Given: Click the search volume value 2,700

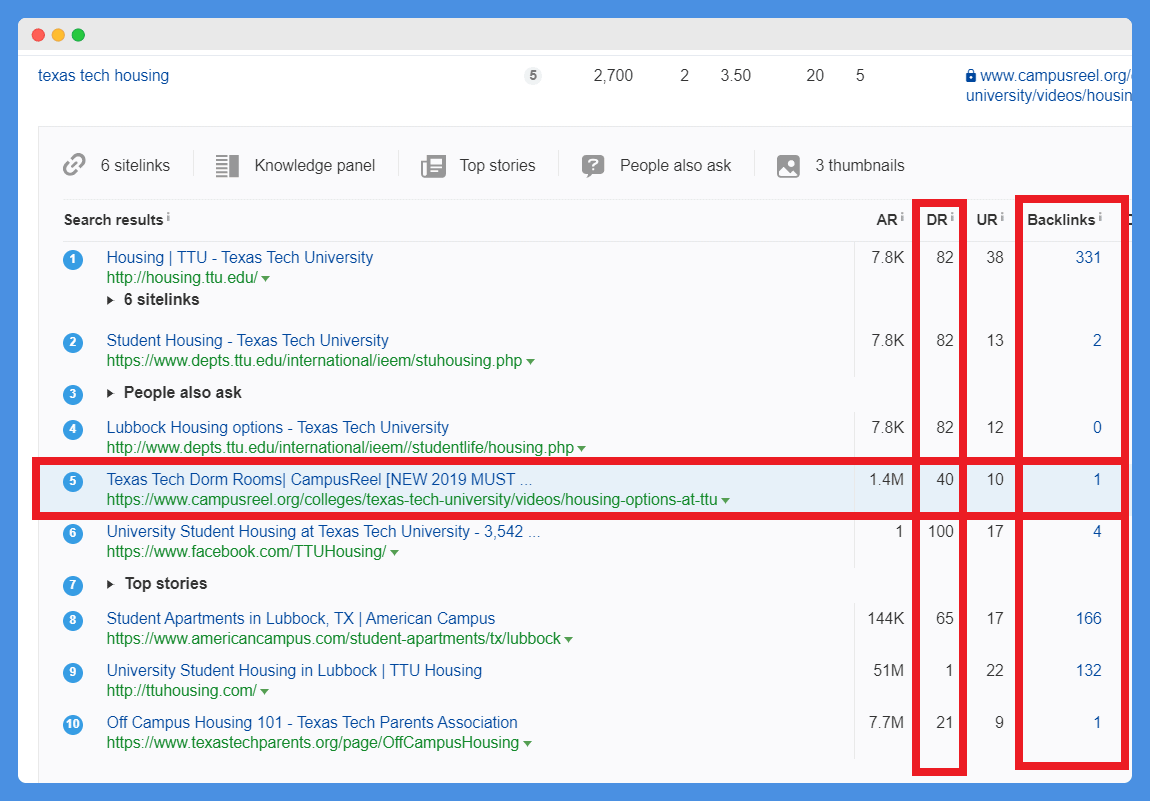Looking at the screenshot, I should click(x=613, y=76).
